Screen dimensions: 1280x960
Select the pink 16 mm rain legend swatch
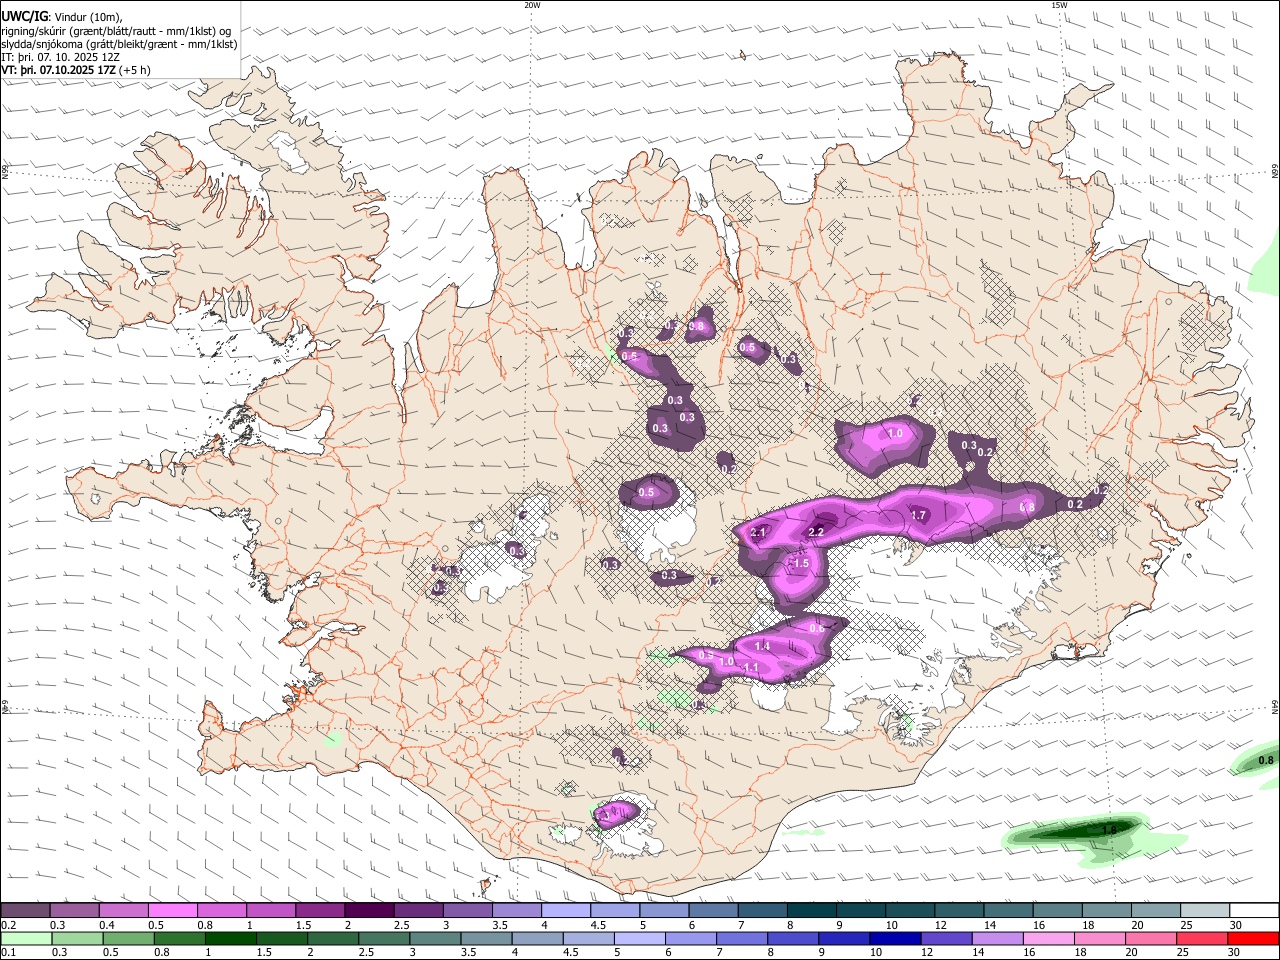(1049, 938)
